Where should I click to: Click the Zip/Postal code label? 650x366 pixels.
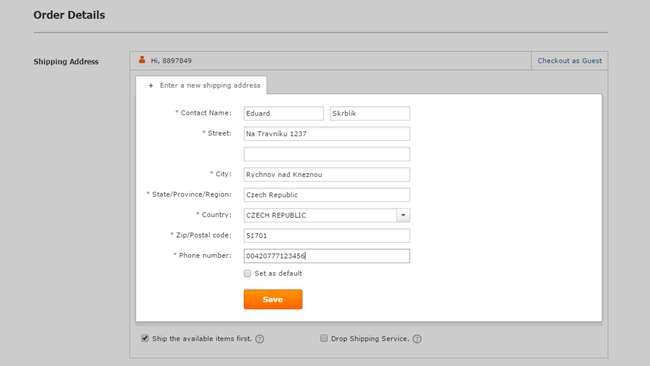201,235
